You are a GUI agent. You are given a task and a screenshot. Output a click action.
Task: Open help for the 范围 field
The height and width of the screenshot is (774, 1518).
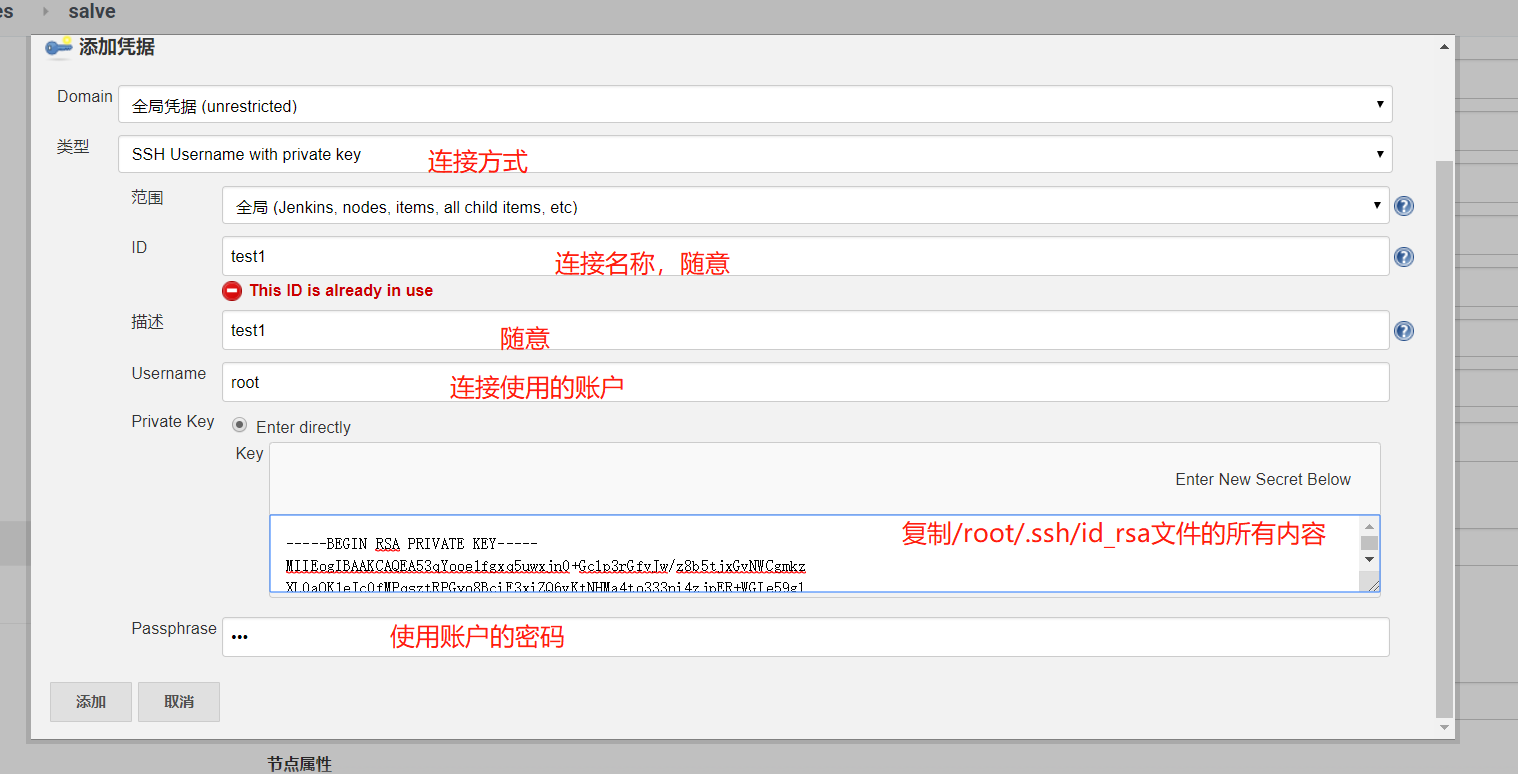click(1403, 205)
